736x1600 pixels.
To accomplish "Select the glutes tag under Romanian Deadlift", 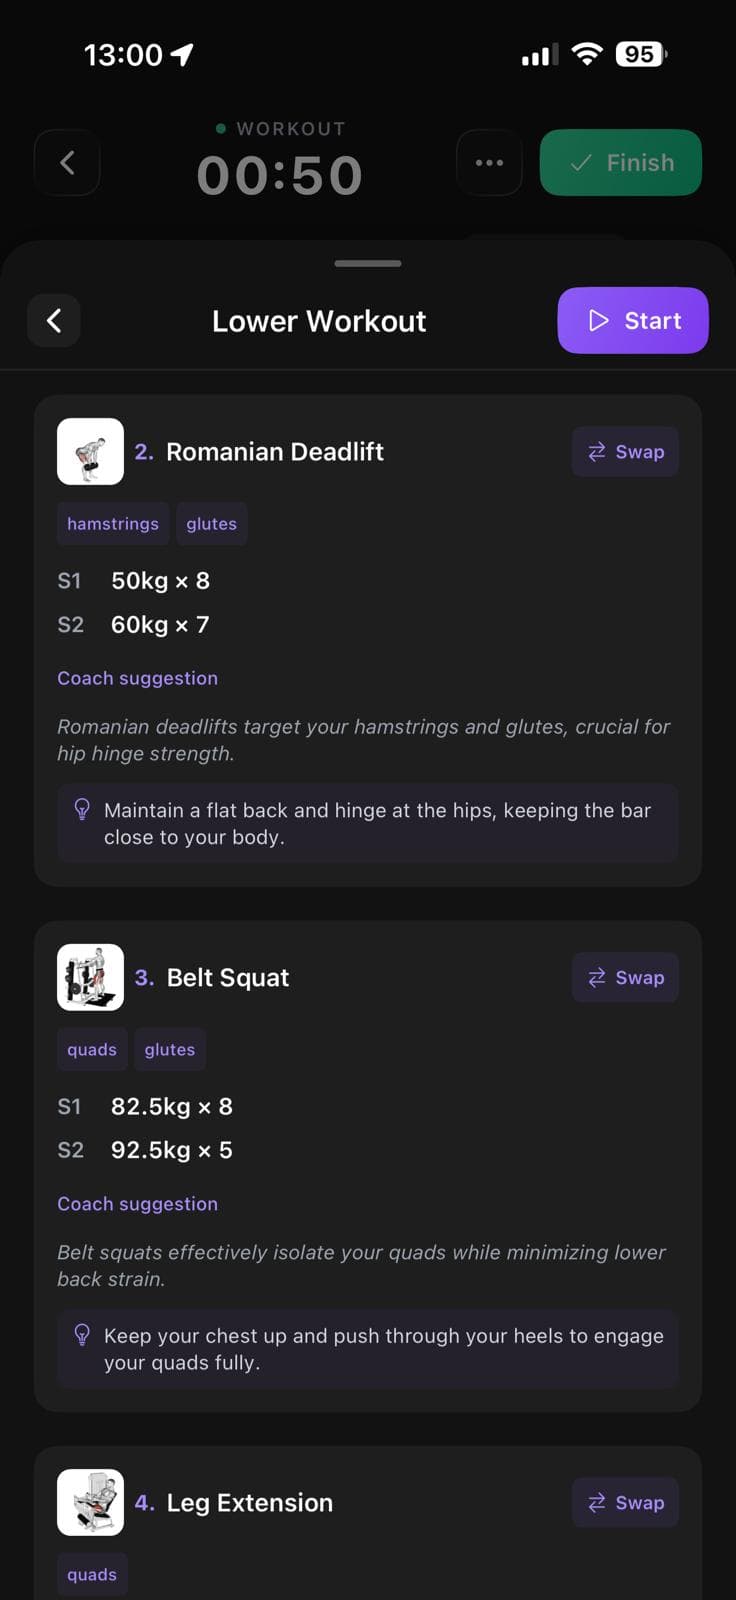I will pos(211,524).
